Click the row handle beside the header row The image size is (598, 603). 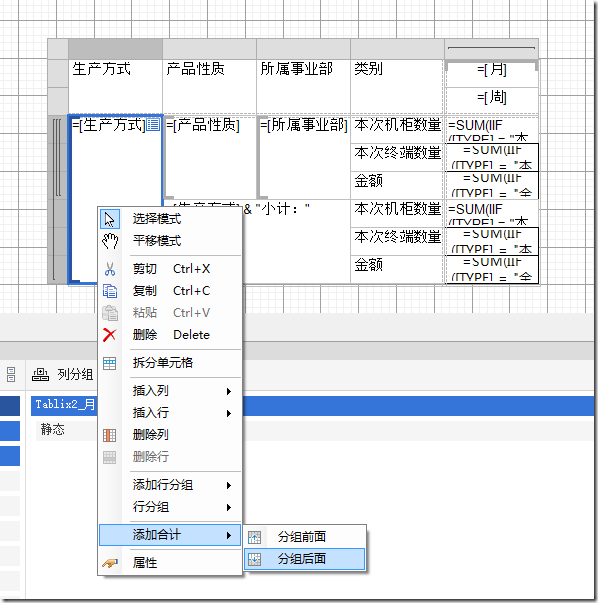pos(58,73)
